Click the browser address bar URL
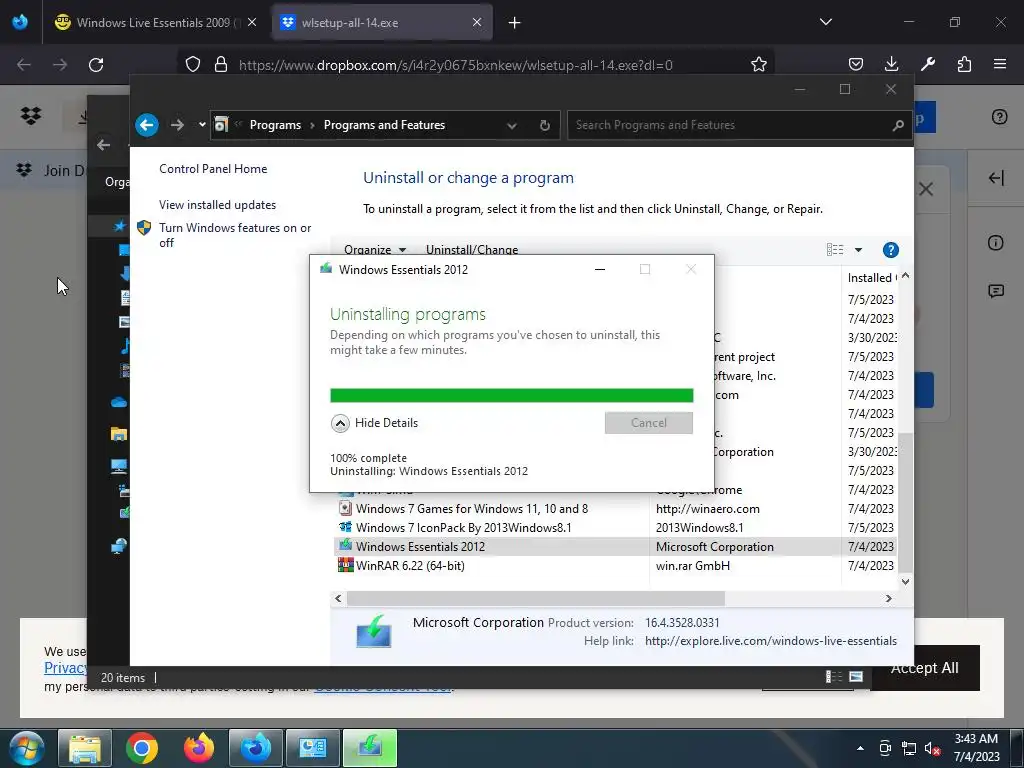 coord(455,65)
